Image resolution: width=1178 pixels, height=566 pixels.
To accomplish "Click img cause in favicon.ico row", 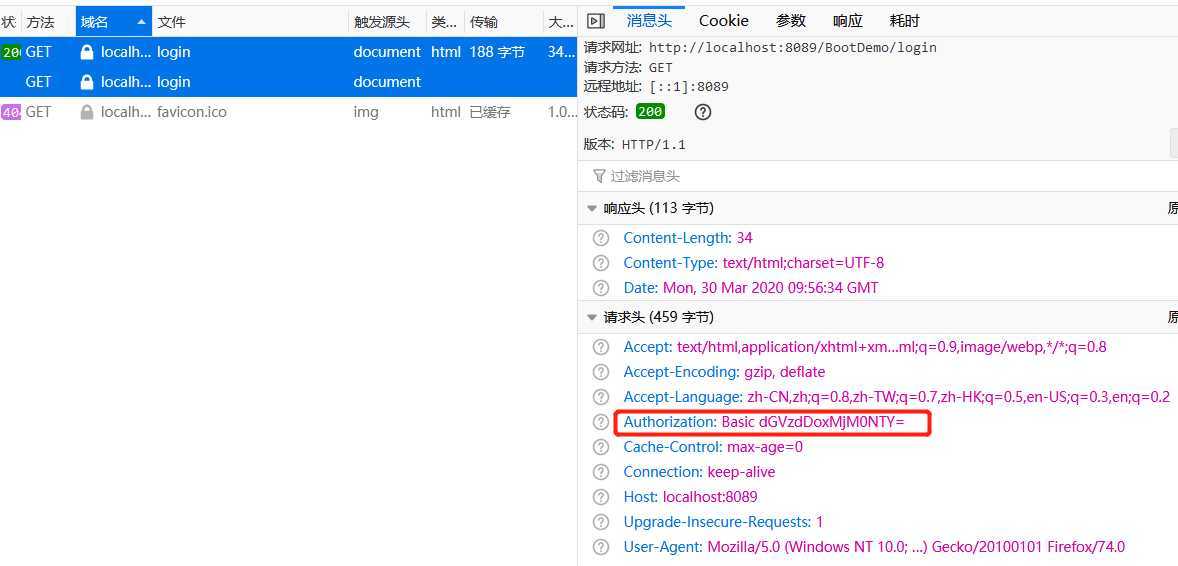I will 366,112.
